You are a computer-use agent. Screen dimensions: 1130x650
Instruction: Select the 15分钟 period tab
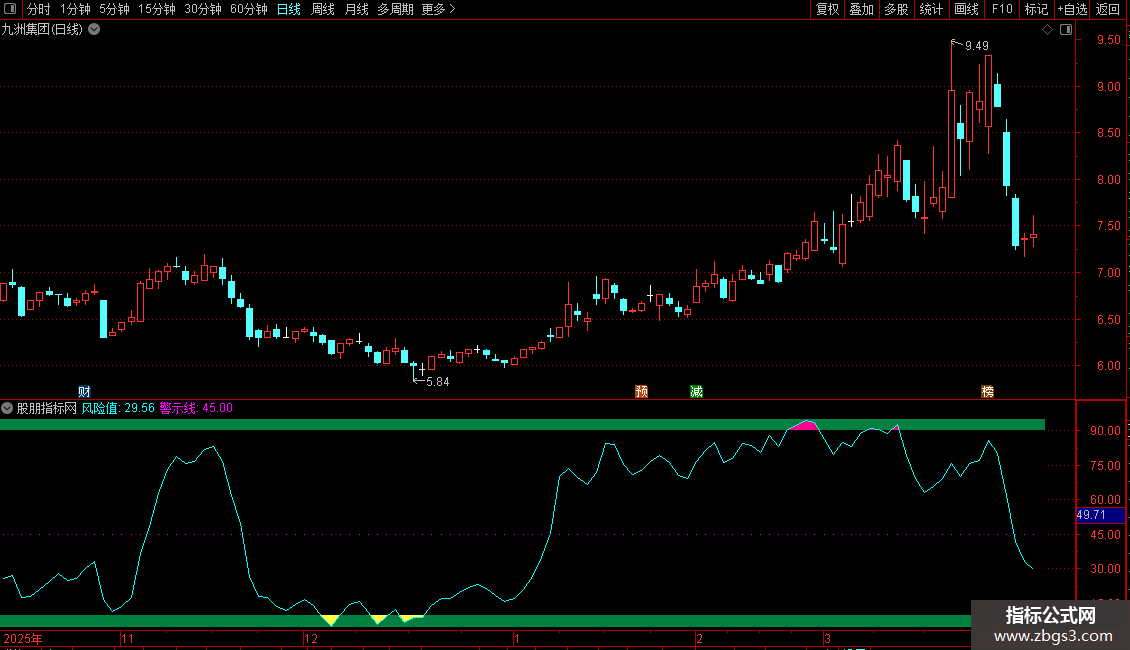coord(156,9)
